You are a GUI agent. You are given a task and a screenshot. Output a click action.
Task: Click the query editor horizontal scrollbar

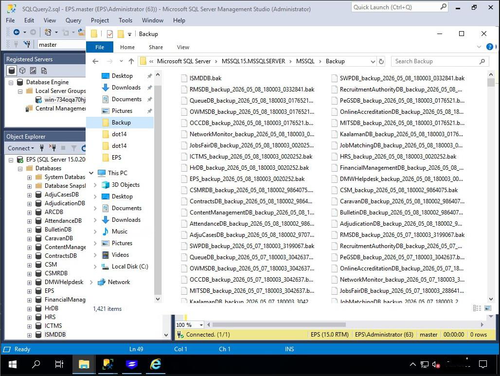(x=279, y=325)
